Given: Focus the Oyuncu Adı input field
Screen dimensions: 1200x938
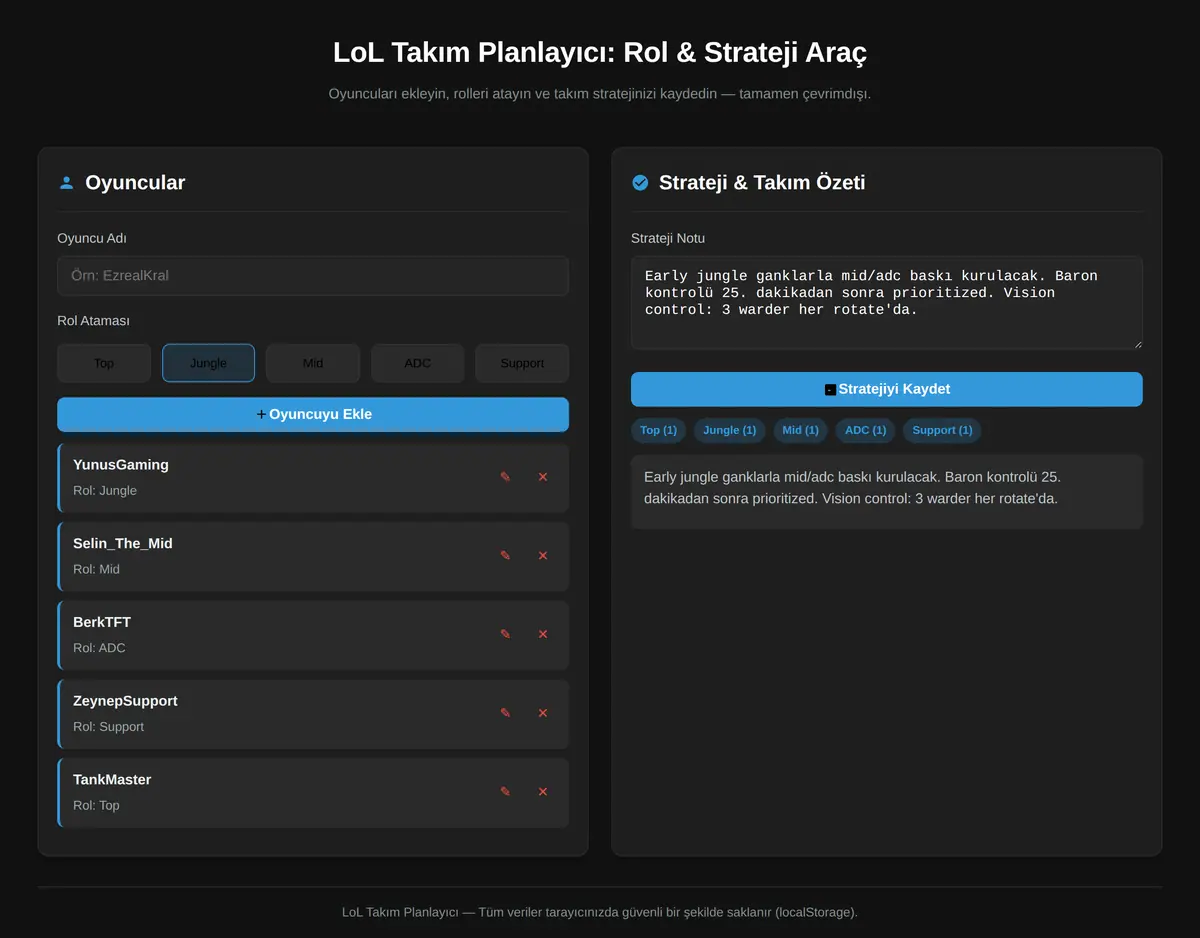Looking at the screenshot, I should tap(313, 276).
